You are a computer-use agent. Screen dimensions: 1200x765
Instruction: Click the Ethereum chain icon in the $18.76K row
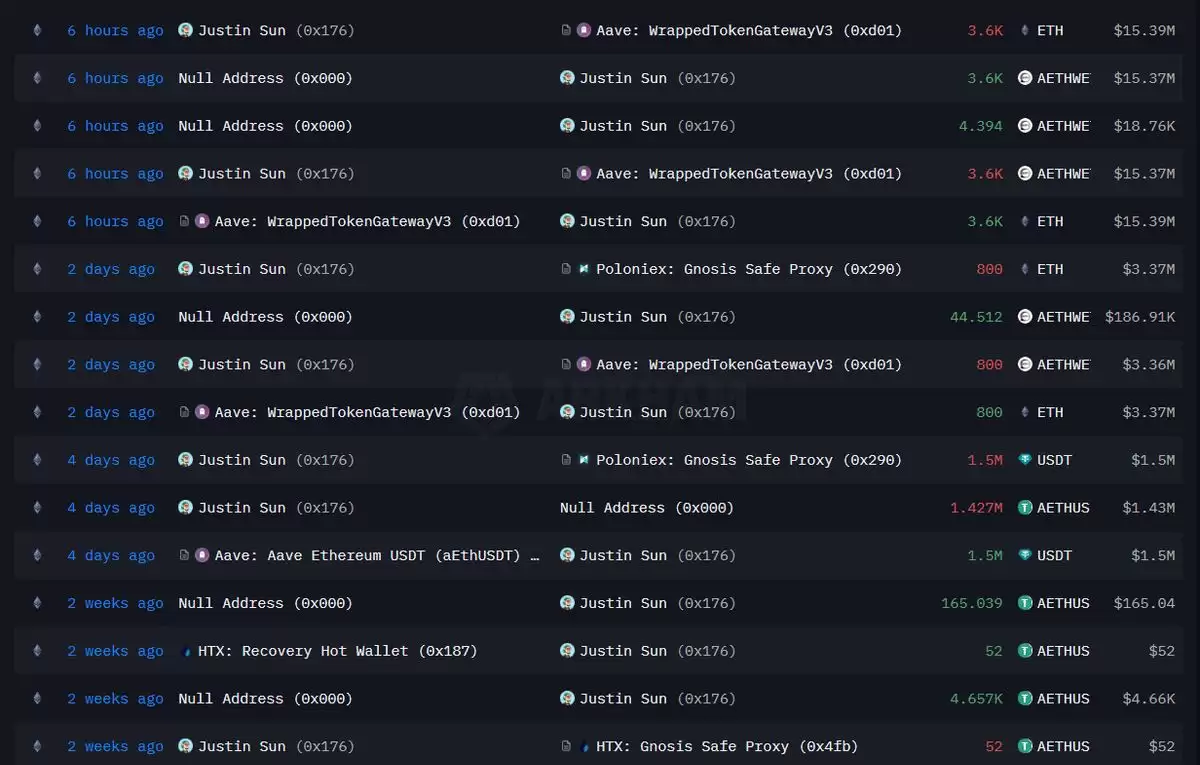[x=37, y=126]
